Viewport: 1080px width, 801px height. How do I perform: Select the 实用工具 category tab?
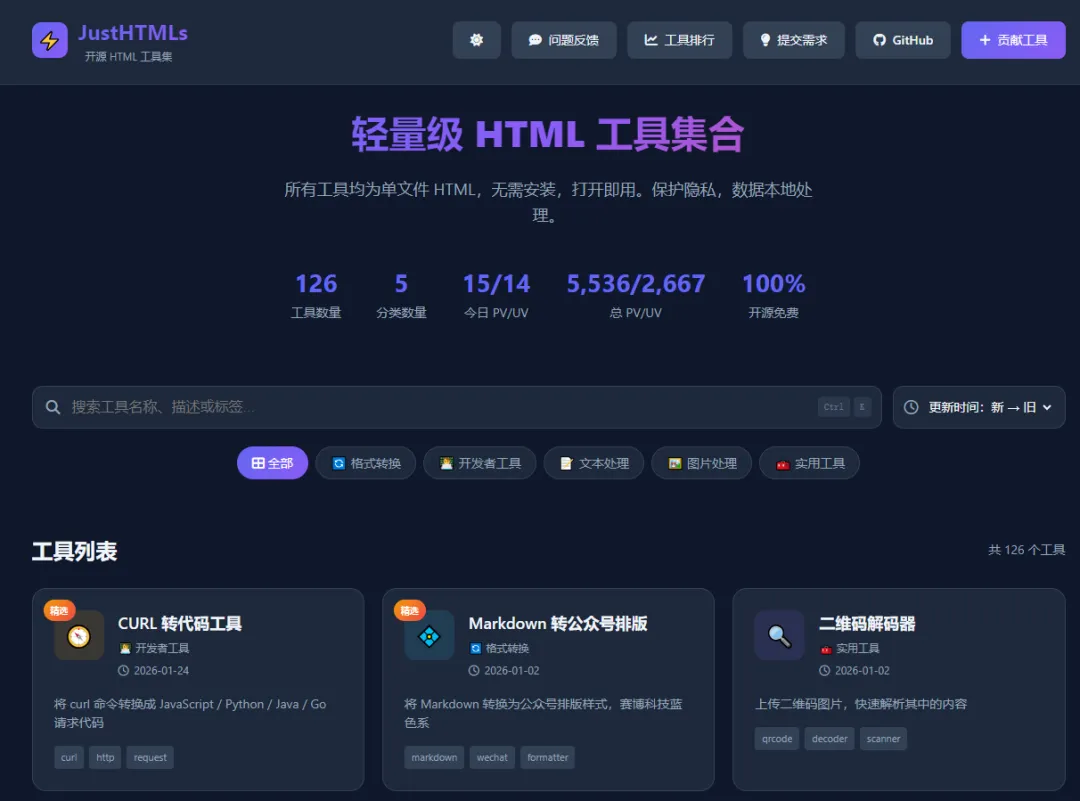(809, 463)
